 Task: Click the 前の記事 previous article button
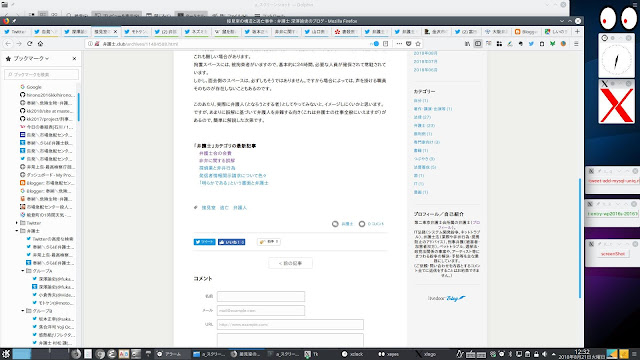(291, 263)
